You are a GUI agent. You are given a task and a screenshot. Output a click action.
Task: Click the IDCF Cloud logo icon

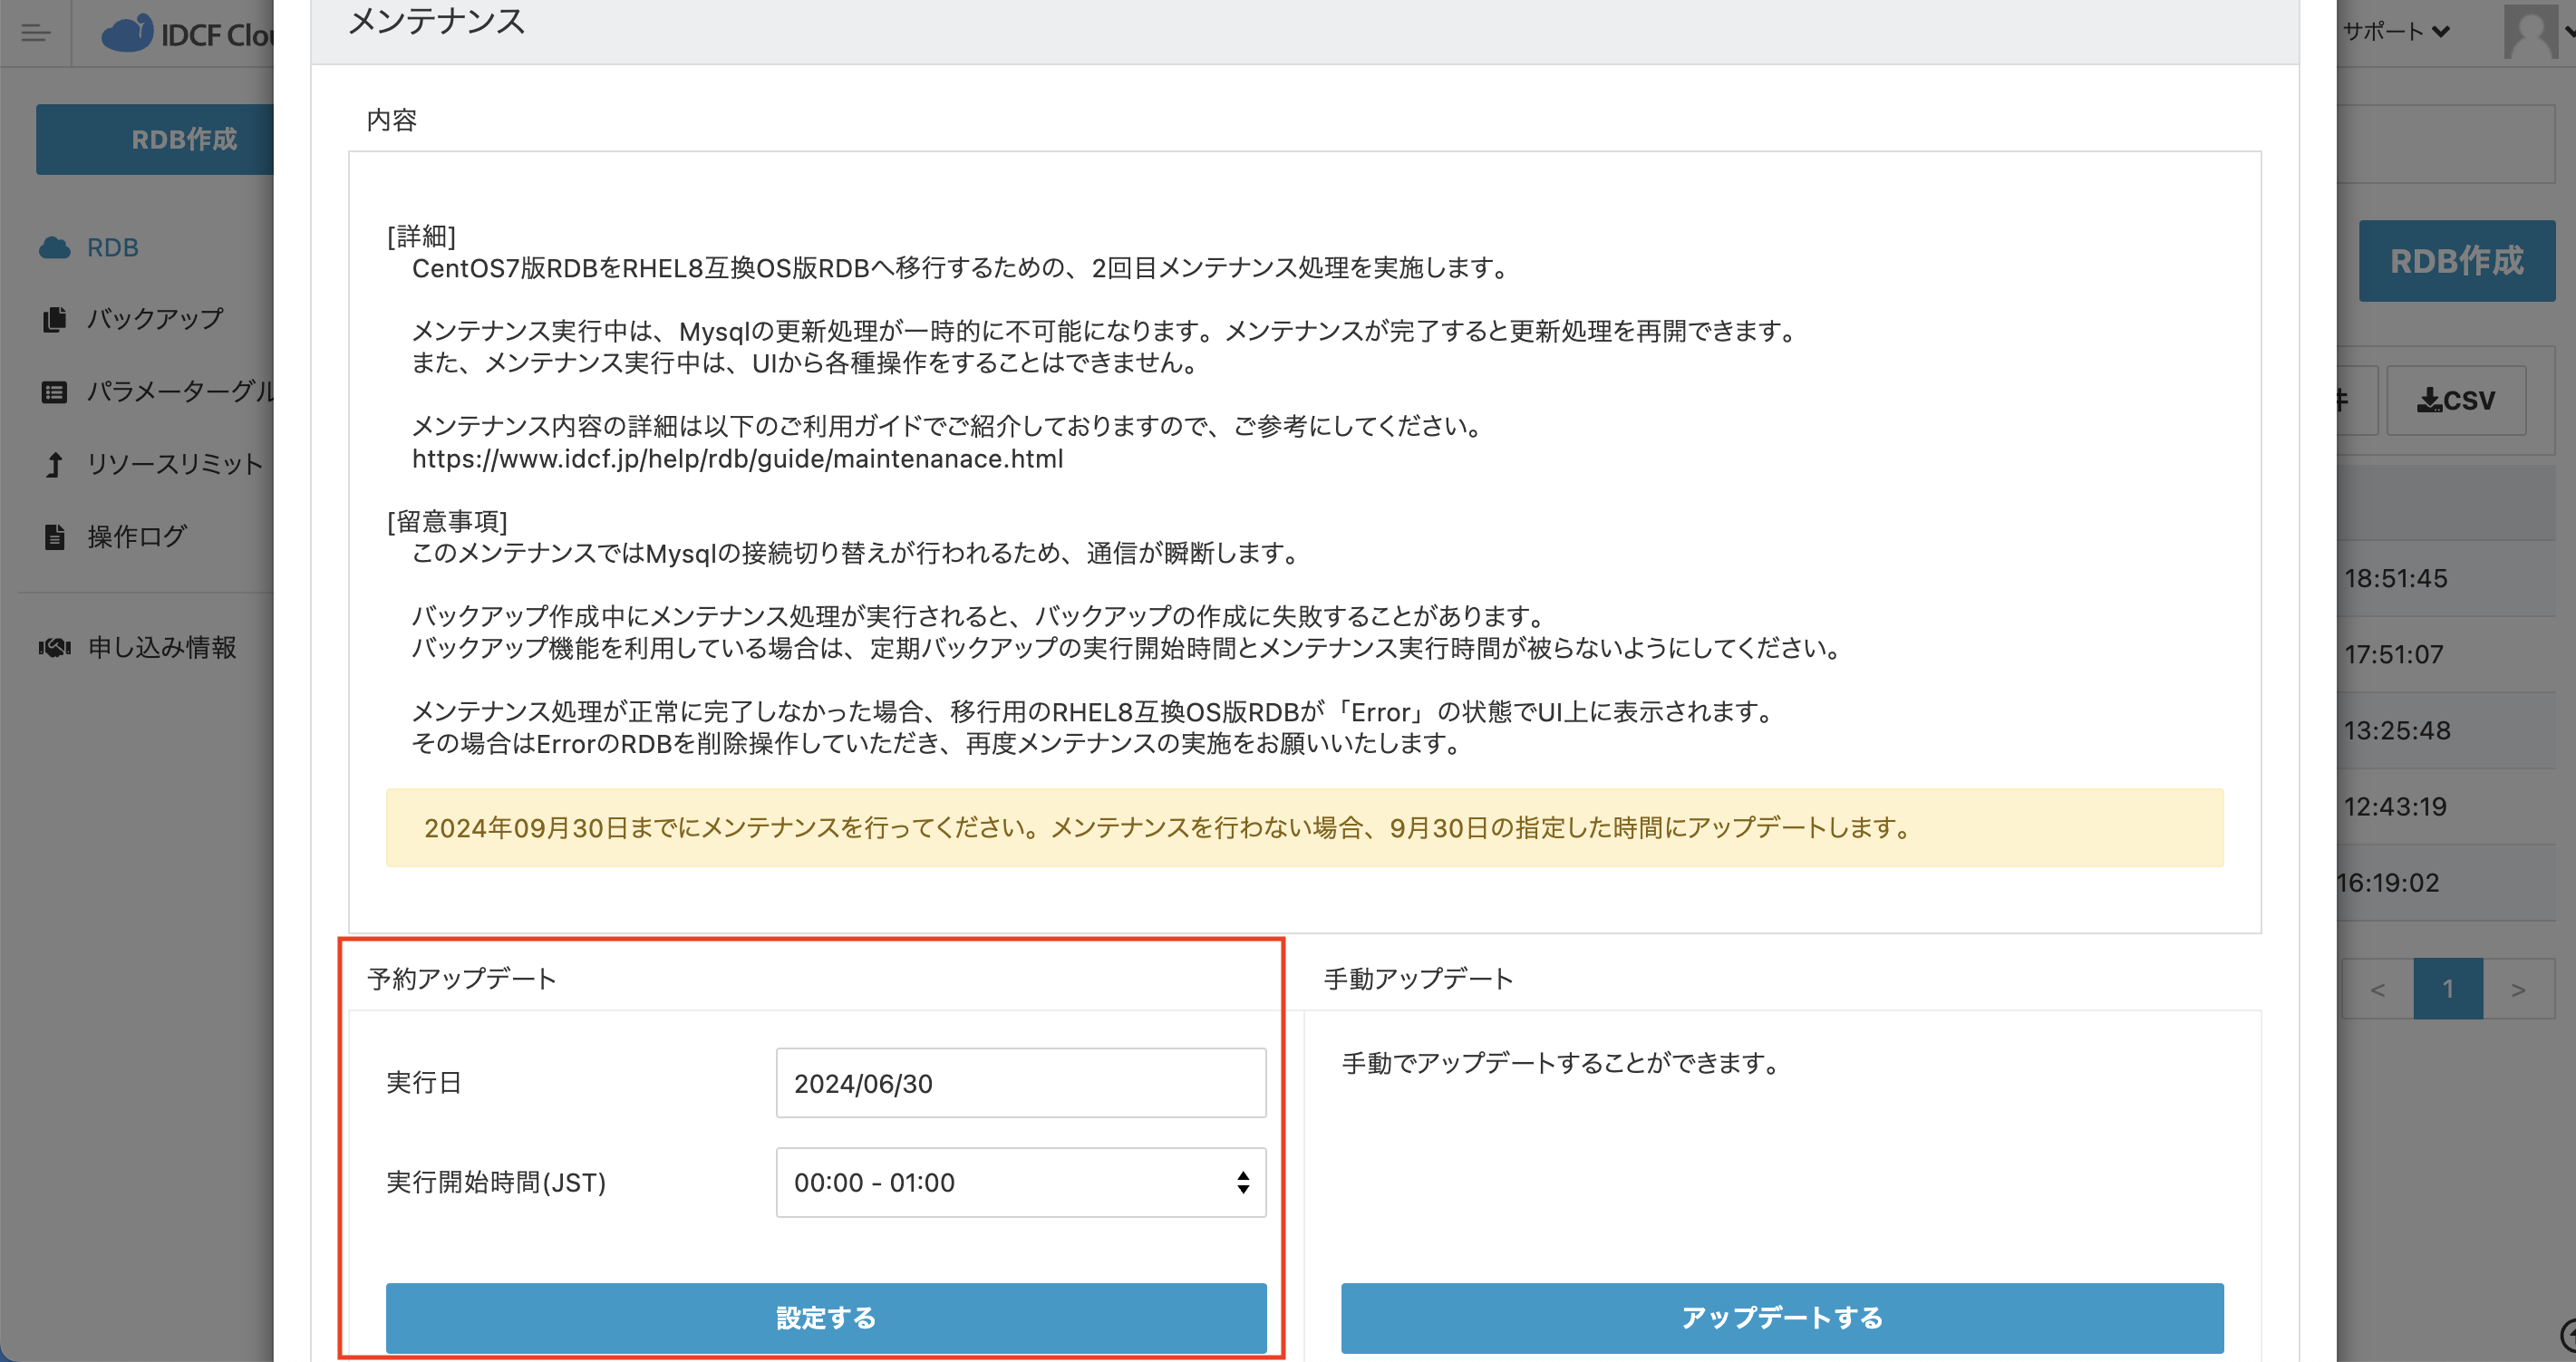click(x=128, y=33)
